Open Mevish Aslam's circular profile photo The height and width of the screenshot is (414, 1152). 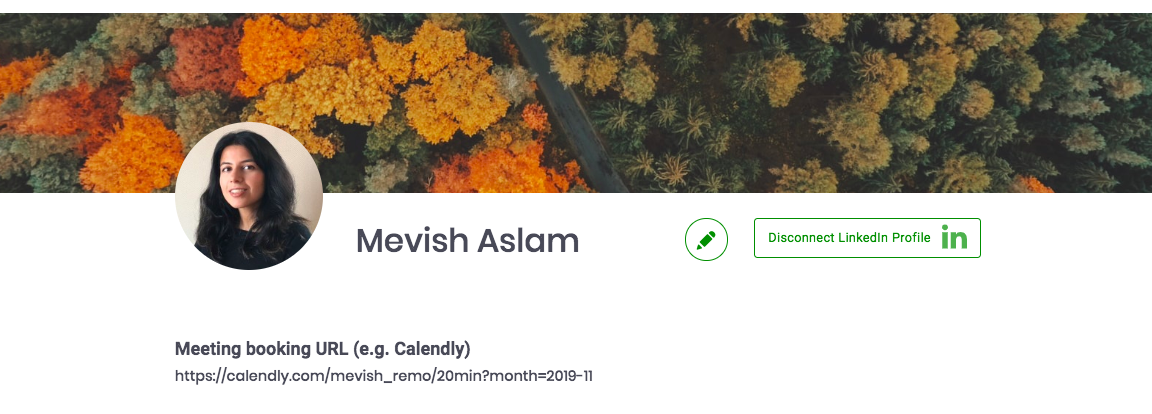tap(249, 196)
